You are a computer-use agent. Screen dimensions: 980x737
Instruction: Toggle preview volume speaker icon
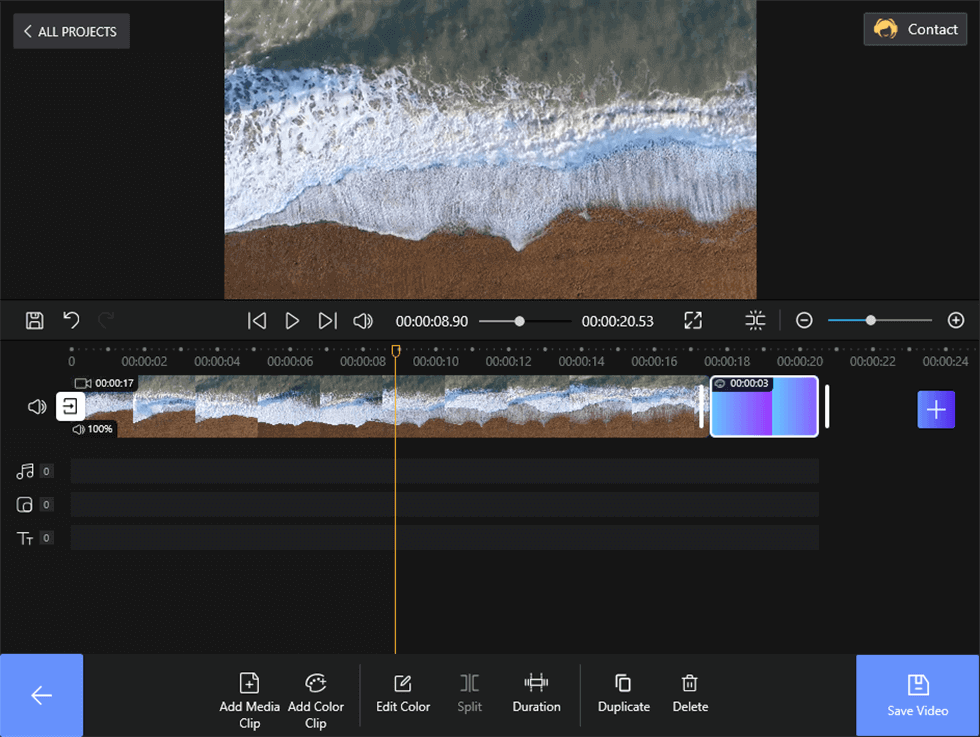point(363,321)
